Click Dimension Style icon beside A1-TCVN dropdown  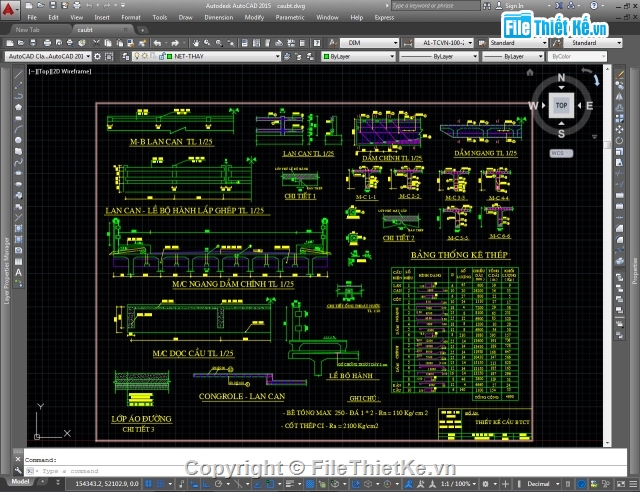point(407,42)
